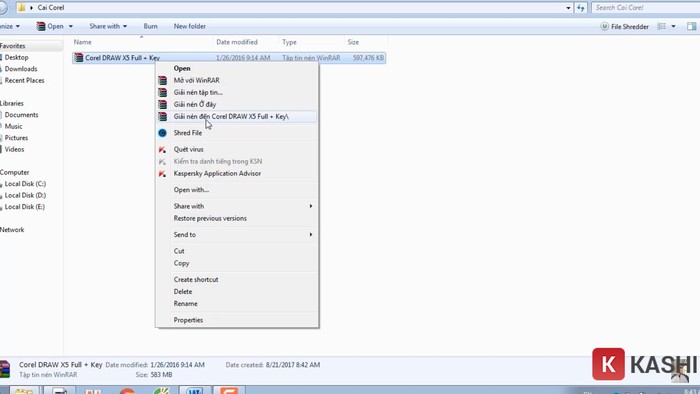Screen dimensions: 700x394
Task: Click the File Shredder toolbar button
Action: pyautogui.click(x=625, y=27)
